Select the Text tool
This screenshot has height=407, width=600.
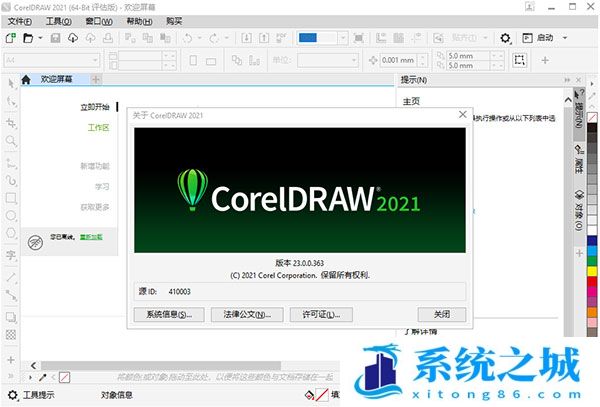[11, 255]
